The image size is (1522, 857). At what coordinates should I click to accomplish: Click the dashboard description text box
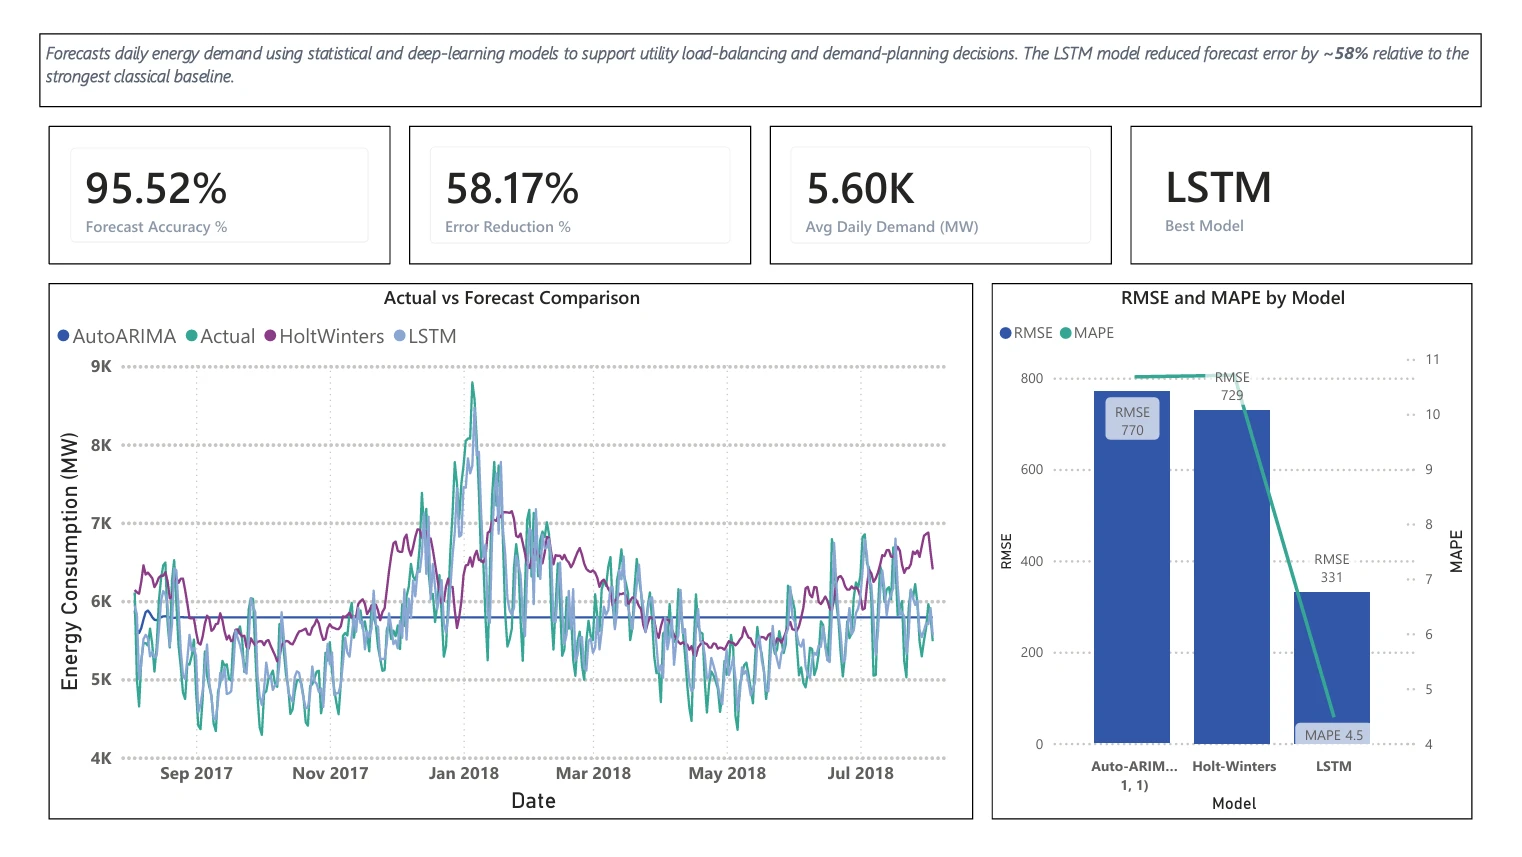tap(760, 70)
